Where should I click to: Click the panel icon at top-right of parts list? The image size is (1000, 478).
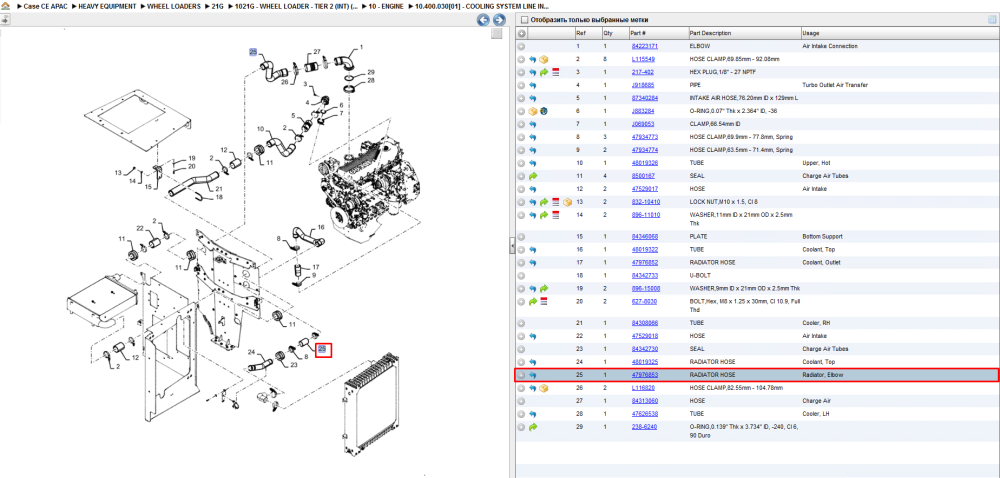pos(992,20)
